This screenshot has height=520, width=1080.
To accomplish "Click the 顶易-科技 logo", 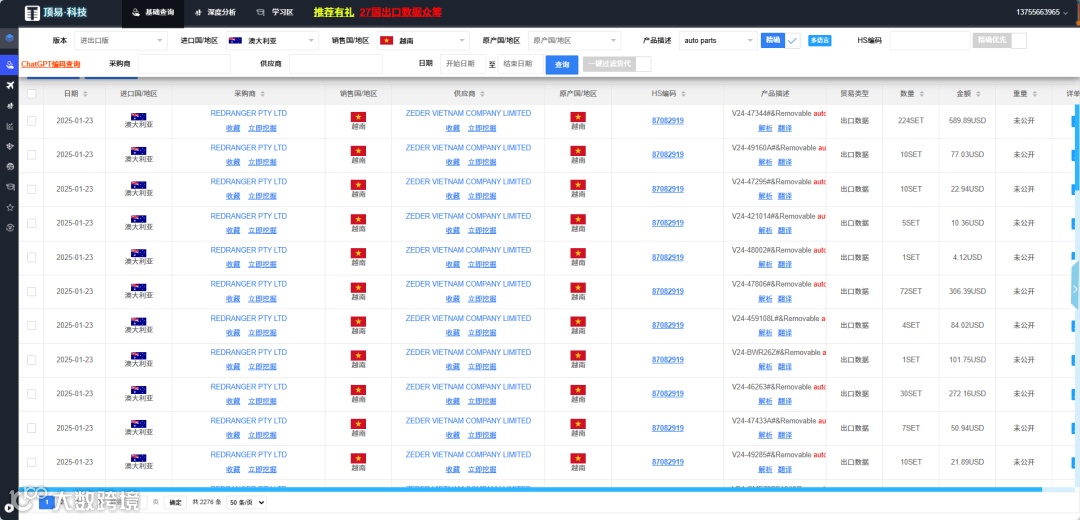I will pos(56,12).
